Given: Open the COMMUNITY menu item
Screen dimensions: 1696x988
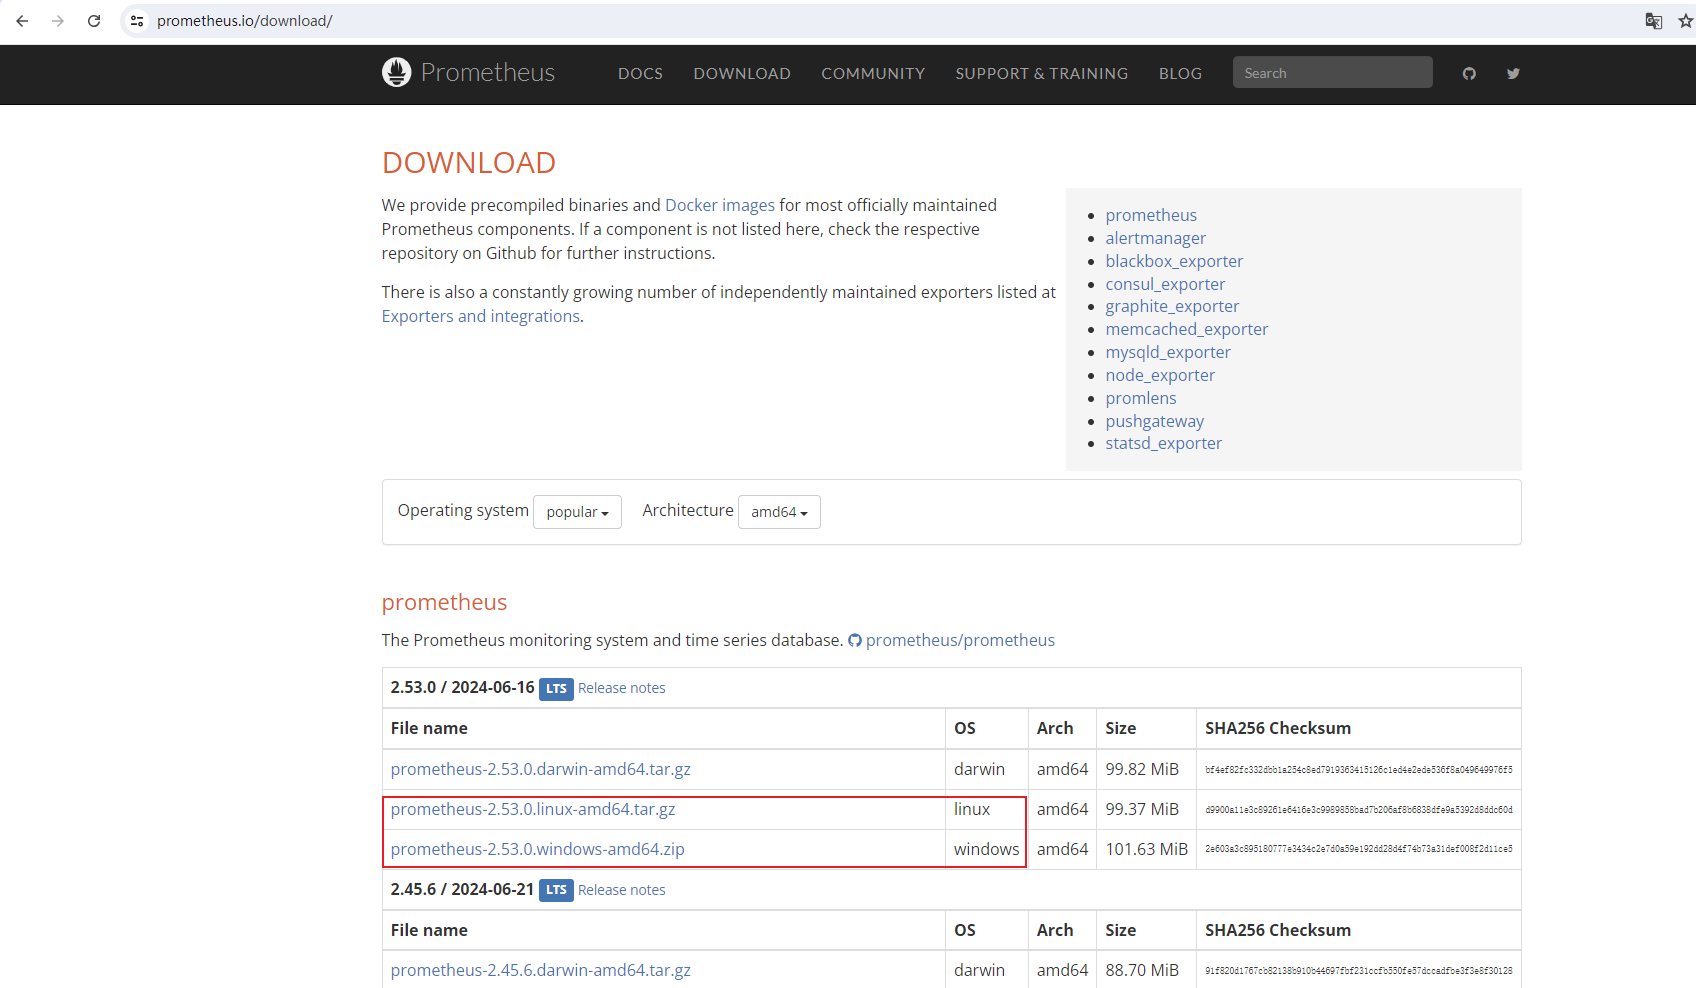Looking at the screenshot, I should pos(873,73).
